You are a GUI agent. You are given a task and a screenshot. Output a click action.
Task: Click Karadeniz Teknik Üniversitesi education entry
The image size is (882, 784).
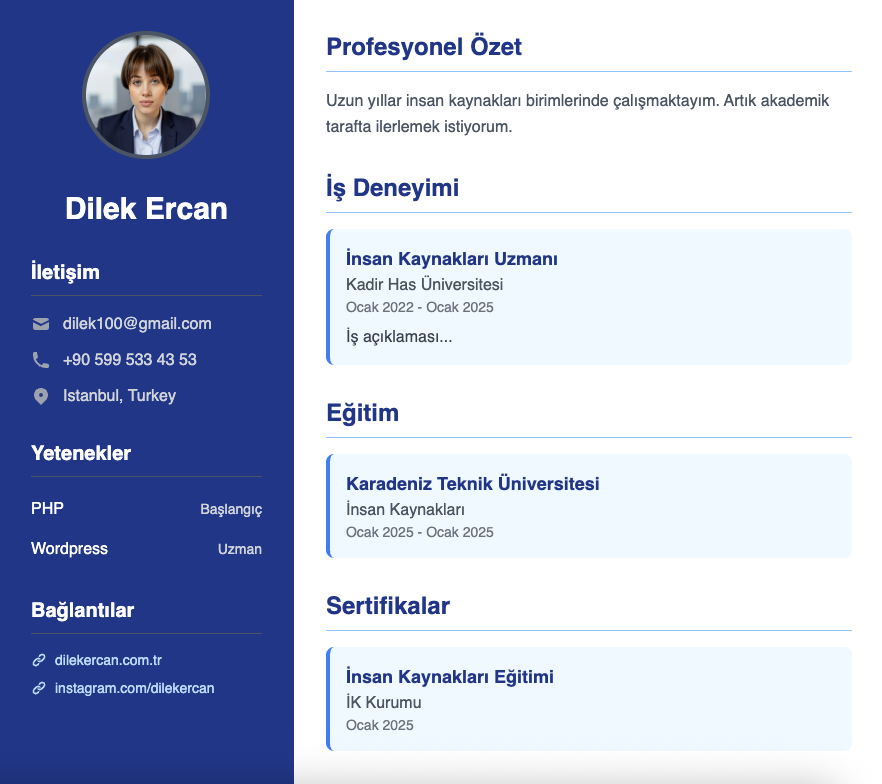click(472, 484)
